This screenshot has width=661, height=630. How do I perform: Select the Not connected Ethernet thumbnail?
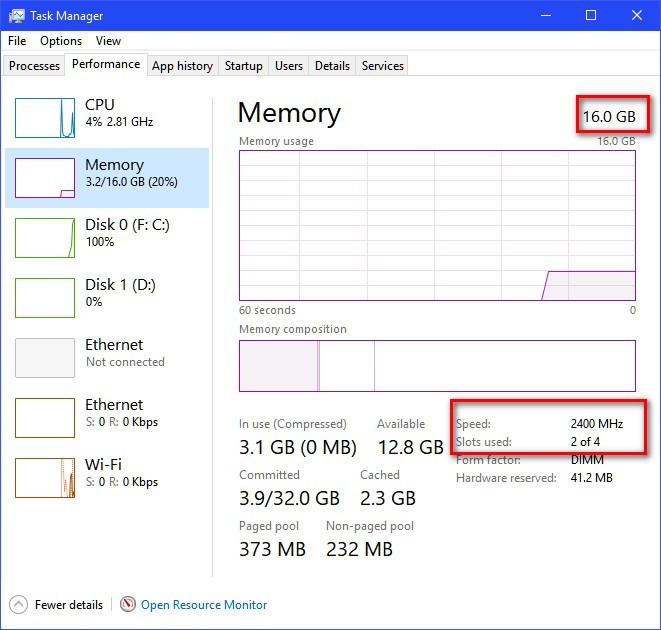click(x=45, y=358)
